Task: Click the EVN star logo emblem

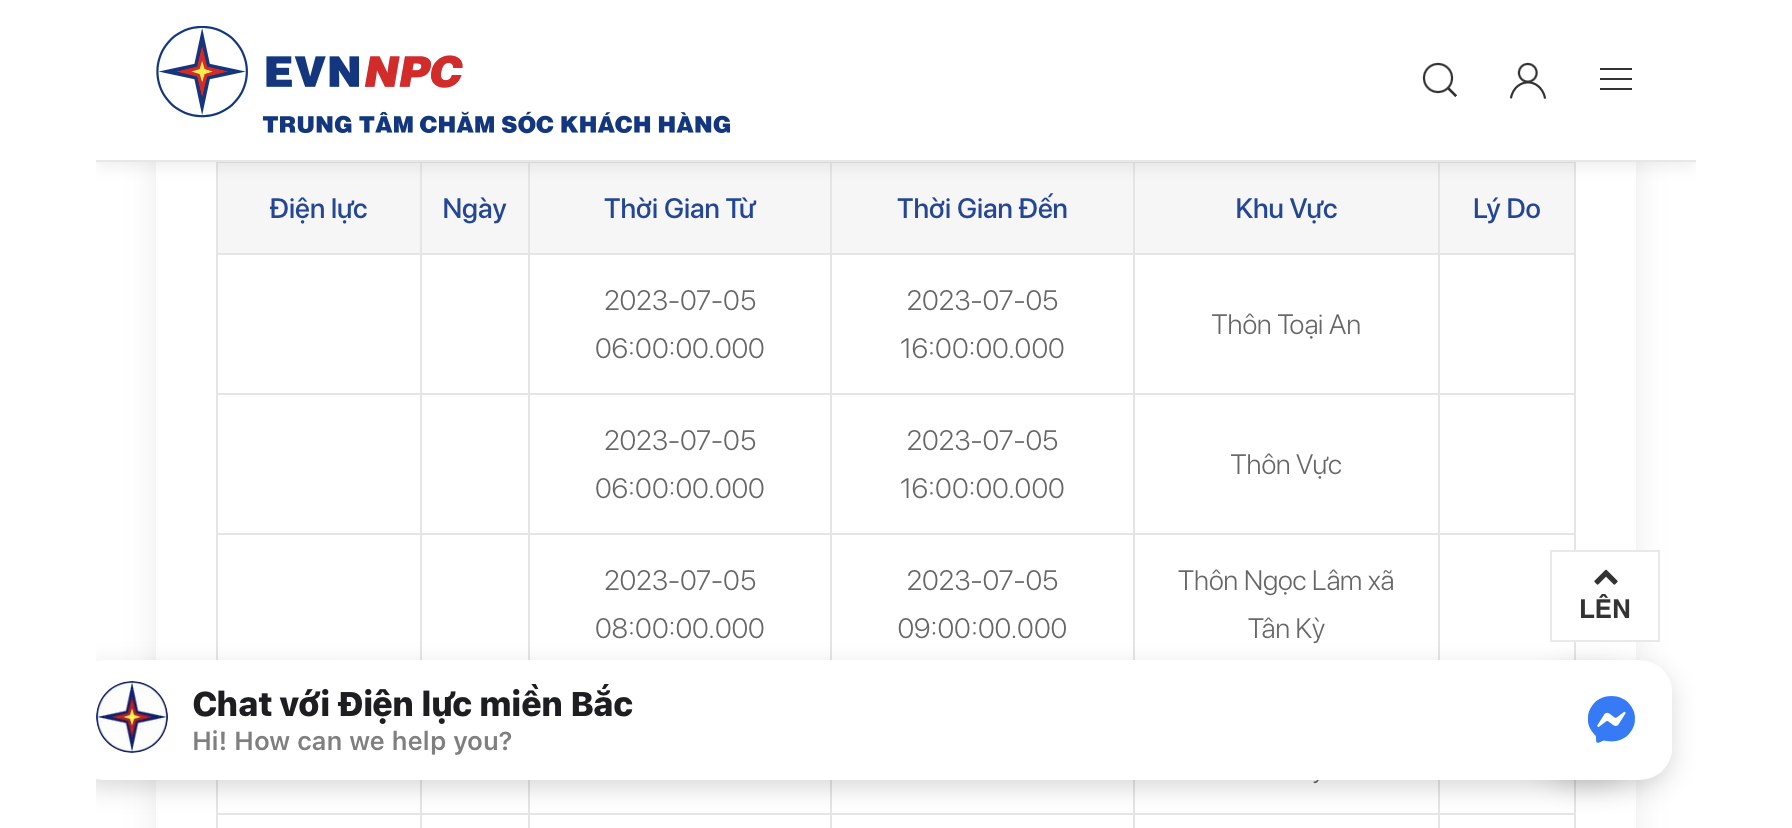Action: coord(202,72)
